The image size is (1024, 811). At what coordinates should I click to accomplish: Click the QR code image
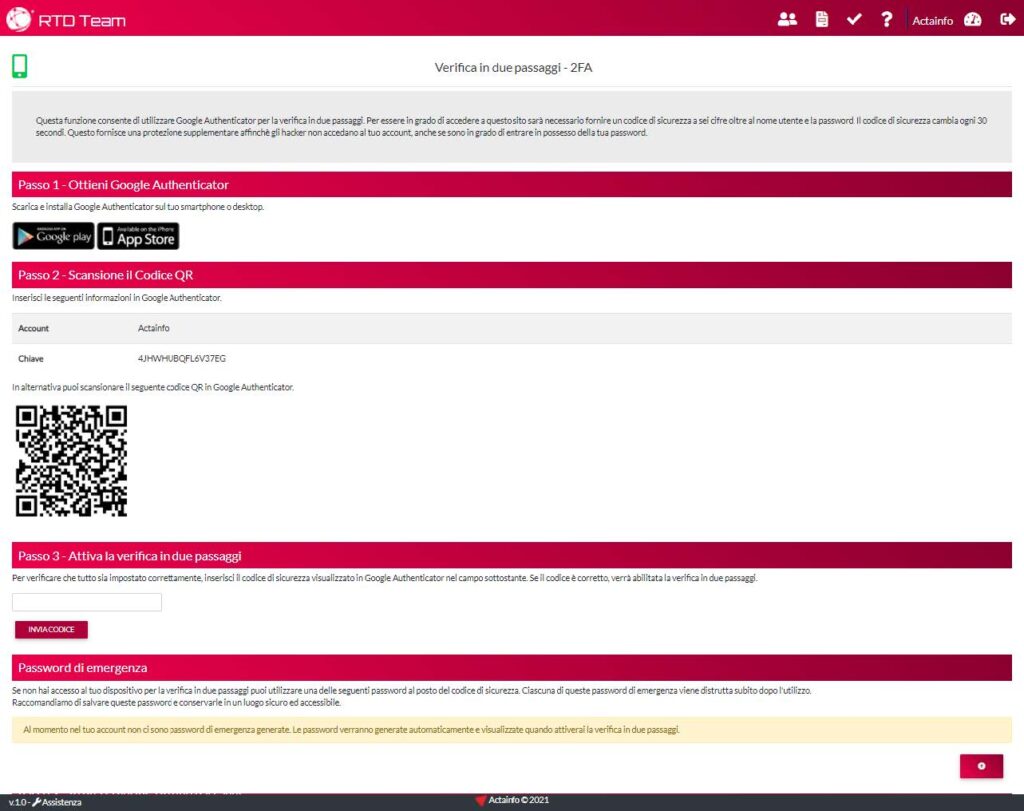point(71,460)
